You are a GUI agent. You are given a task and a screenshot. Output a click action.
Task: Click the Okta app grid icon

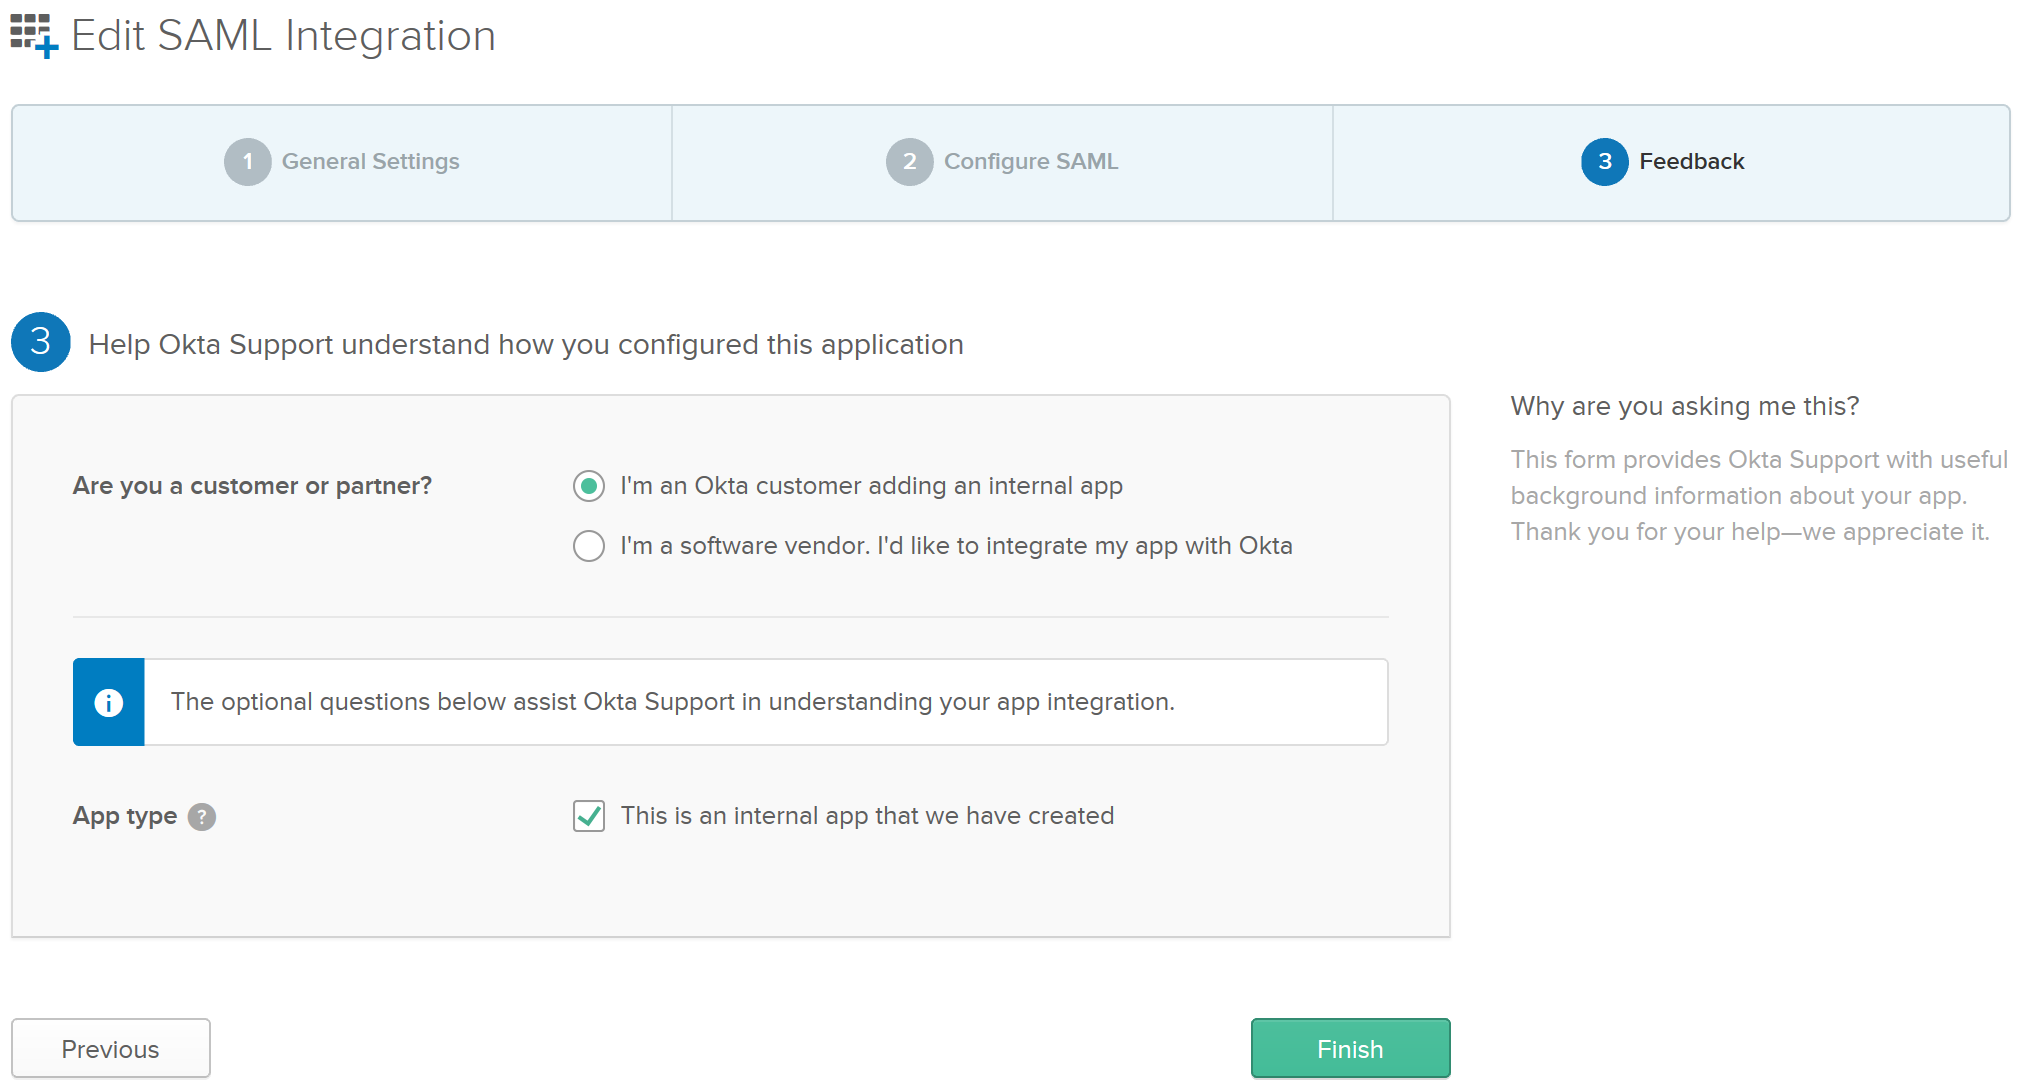click(x=32, y=31)
